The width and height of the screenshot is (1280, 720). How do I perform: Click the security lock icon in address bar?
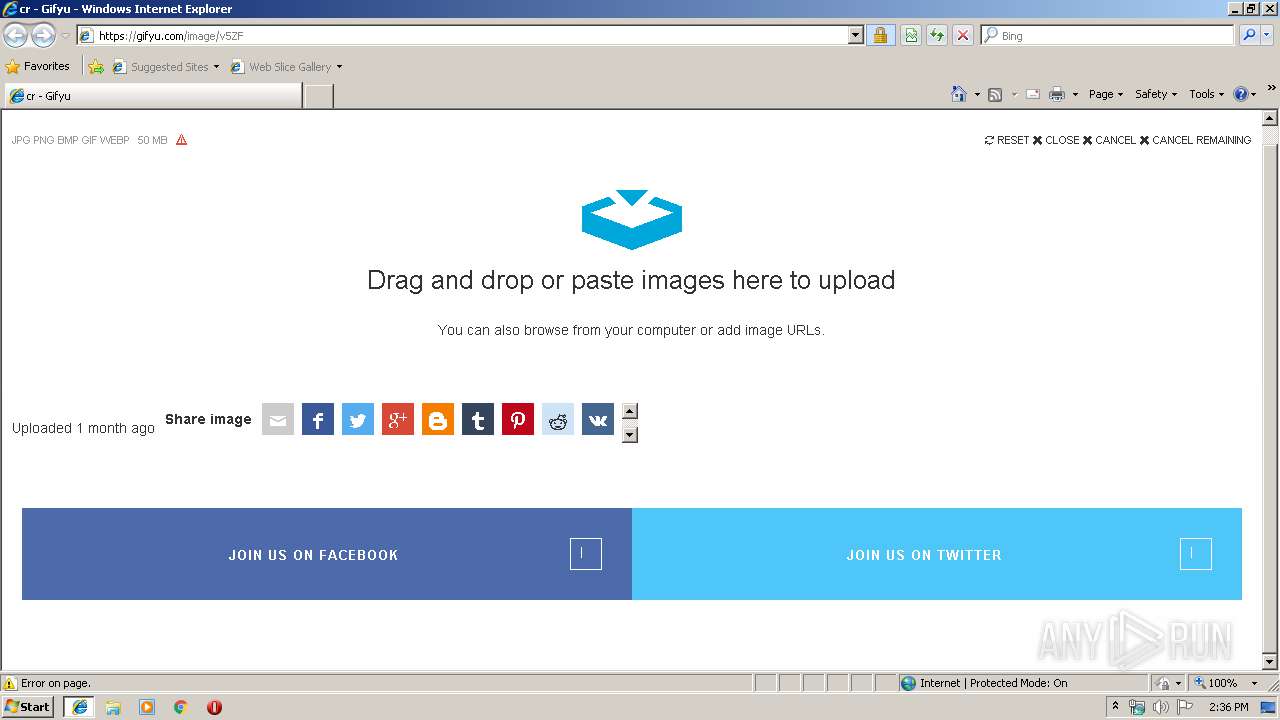[x=880, y=35]
